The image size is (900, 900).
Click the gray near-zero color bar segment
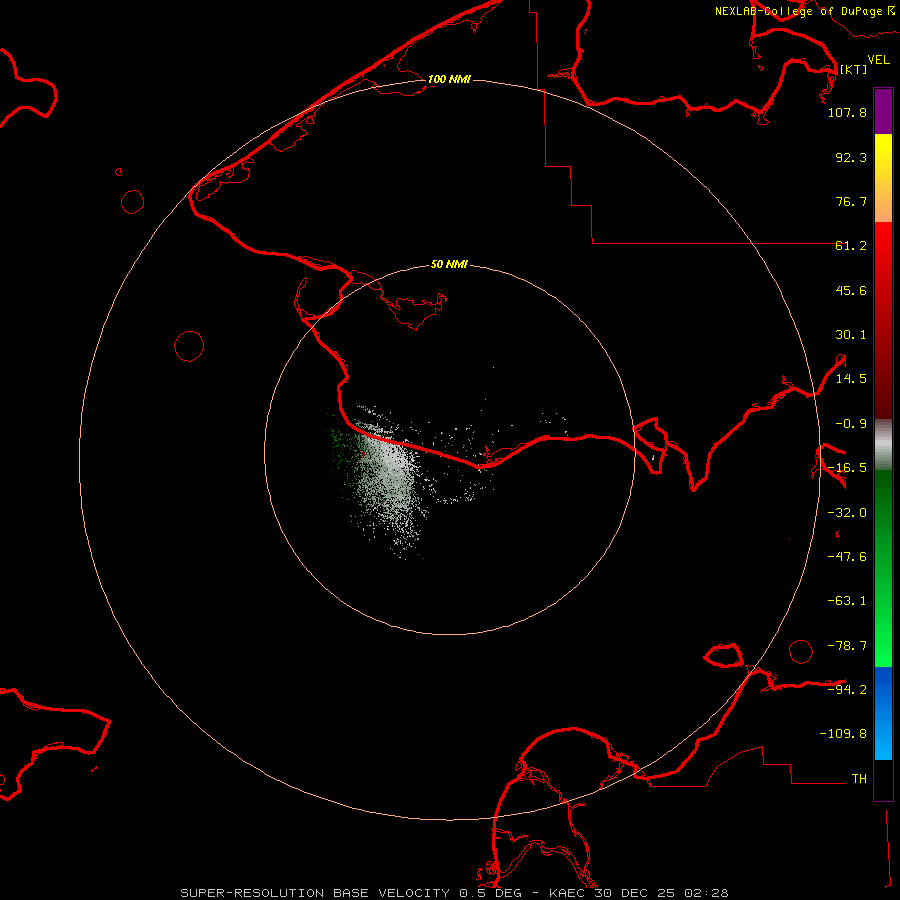(x=883, y=445)
